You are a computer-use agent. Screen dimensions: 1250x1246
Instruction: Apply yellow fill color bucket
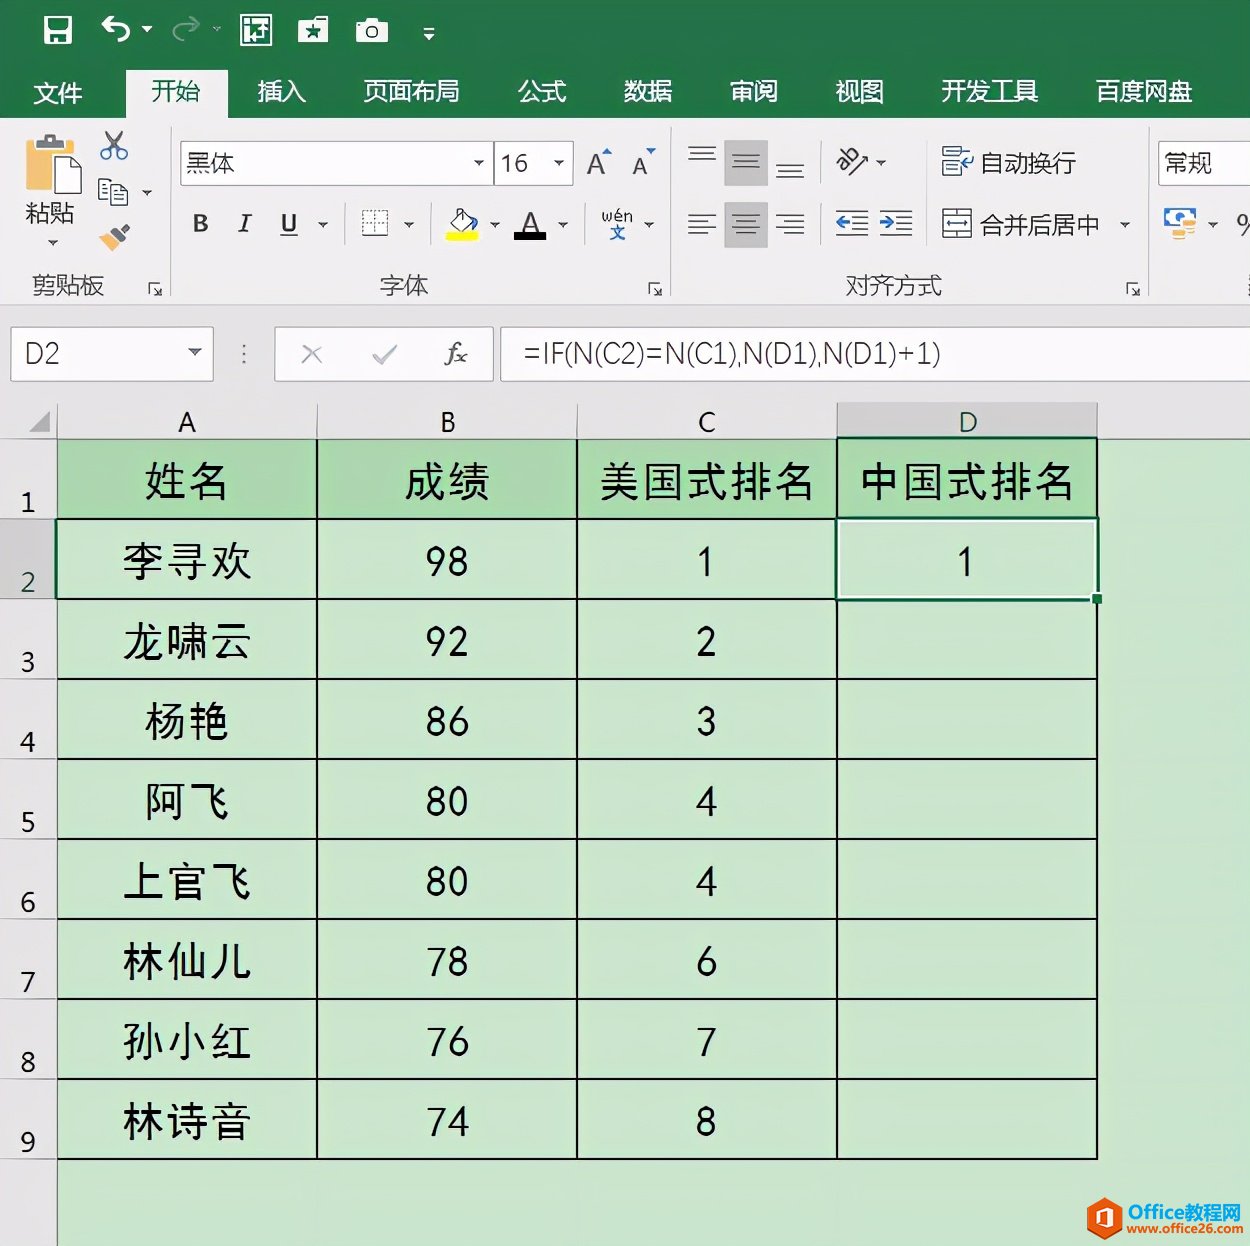click(462, 224)
